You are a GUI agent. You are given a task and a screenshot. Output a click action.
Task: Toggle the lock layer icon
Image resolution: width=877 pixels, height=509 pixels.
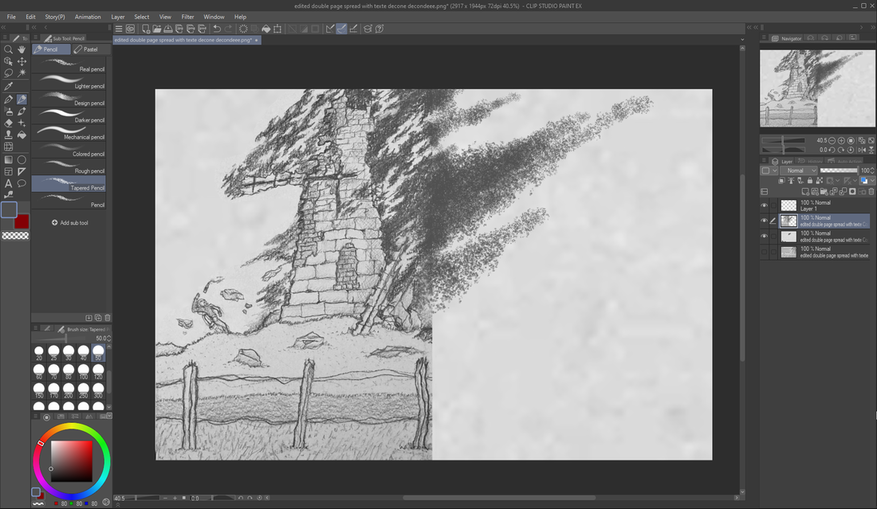click(x=810, y=181)
